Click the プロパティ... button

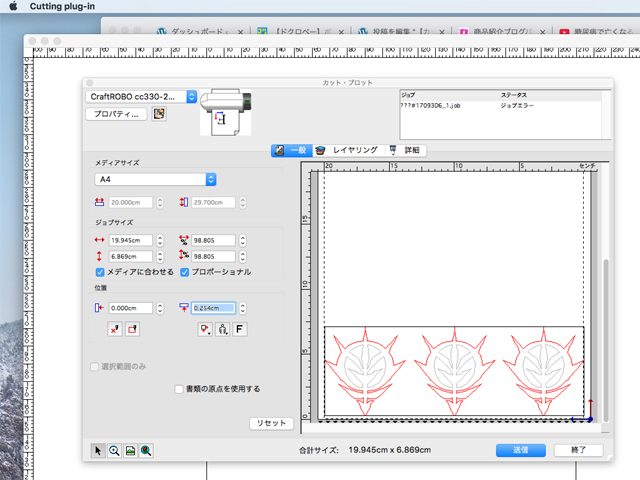(x=116, y=114)
